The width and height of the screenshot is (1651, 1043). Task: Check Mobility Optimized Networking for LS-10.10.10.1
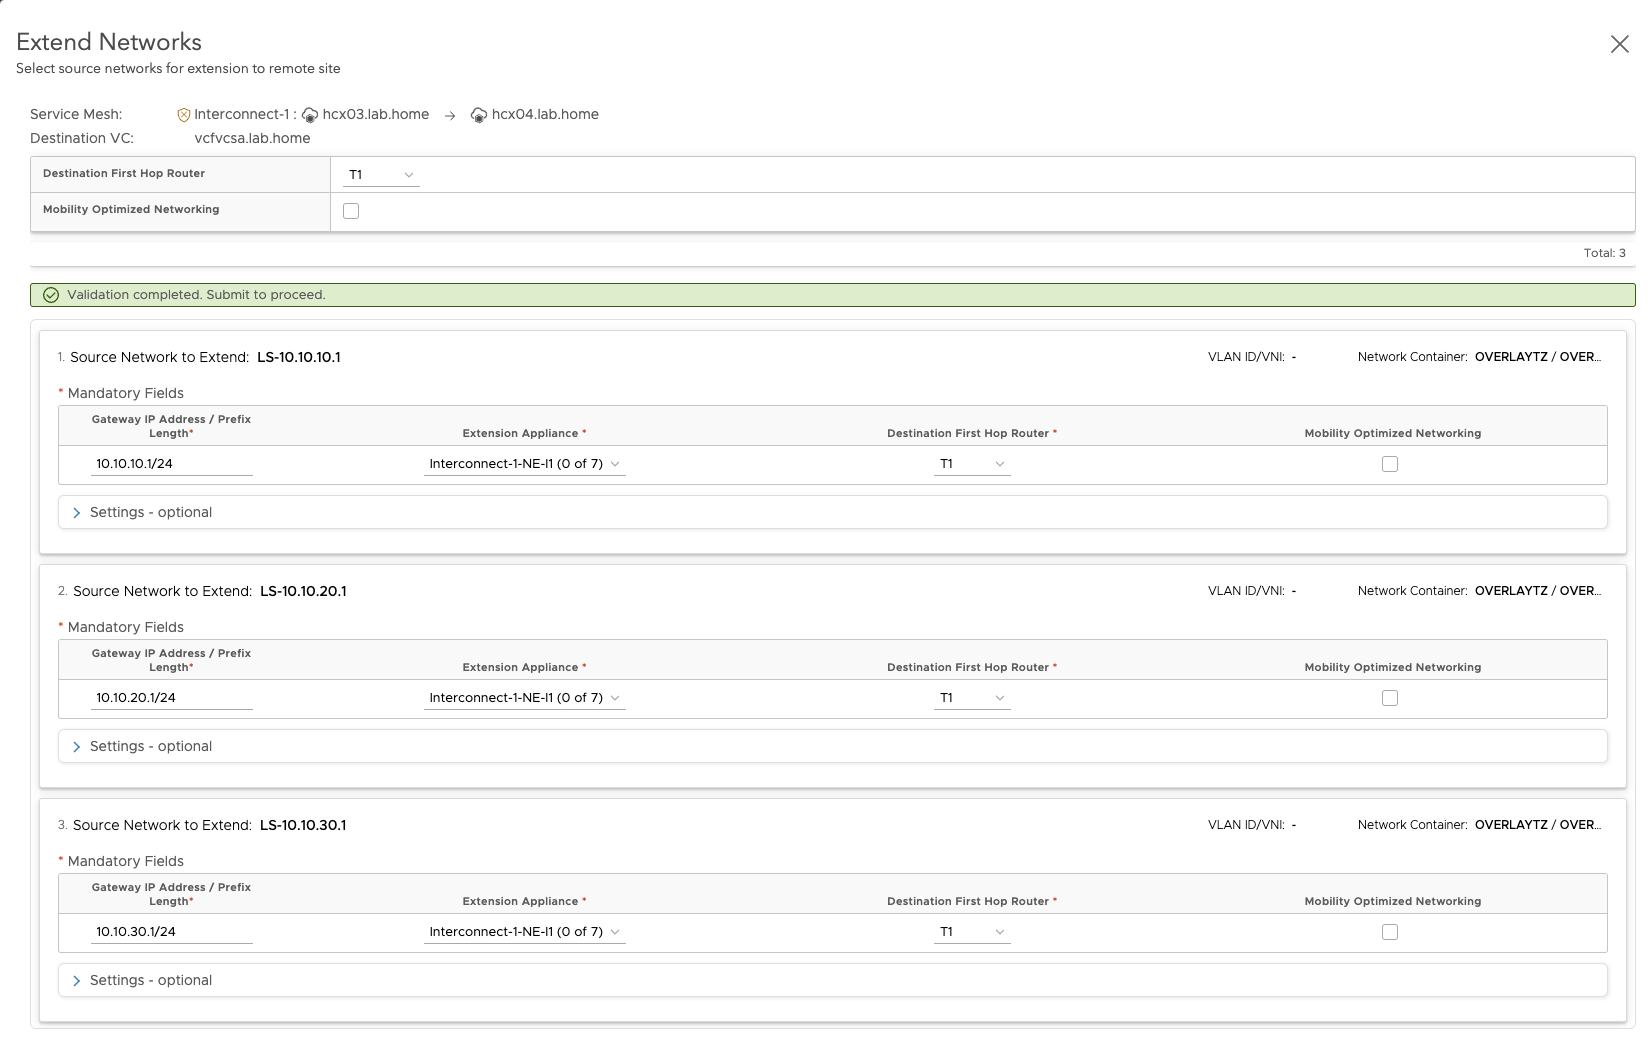pyautogui.click(x=1389, y=463)
